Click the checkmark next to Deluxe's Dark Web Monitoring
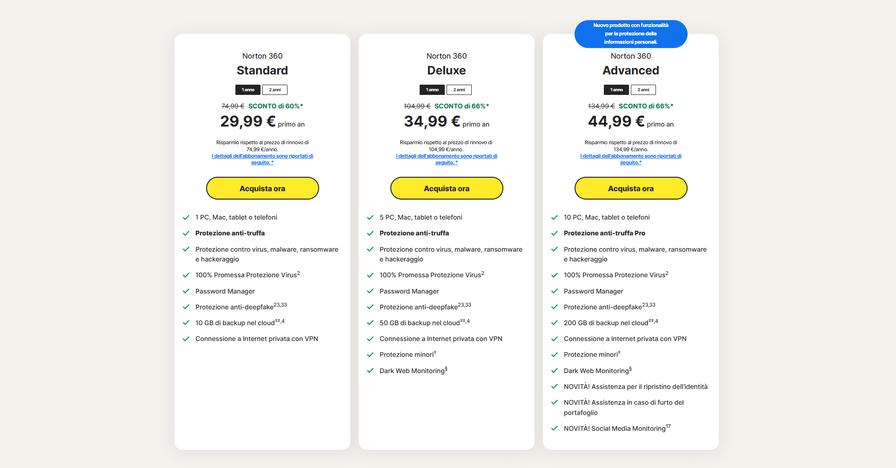Screen dimensions: 896x468 pos(370,371)
